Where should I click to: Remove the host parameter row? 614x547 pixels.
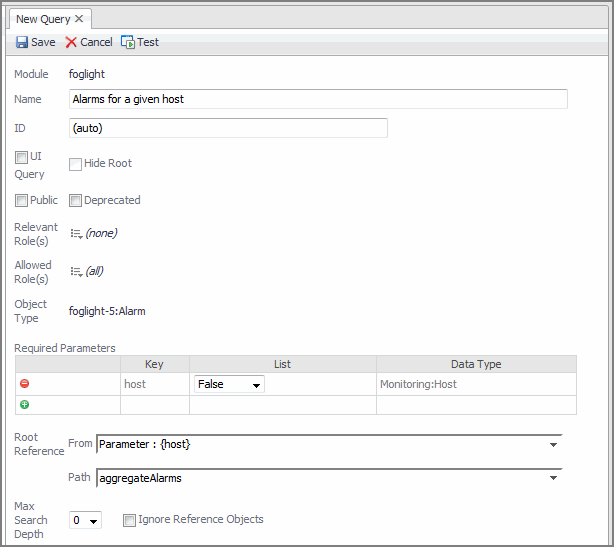(25, 384)
